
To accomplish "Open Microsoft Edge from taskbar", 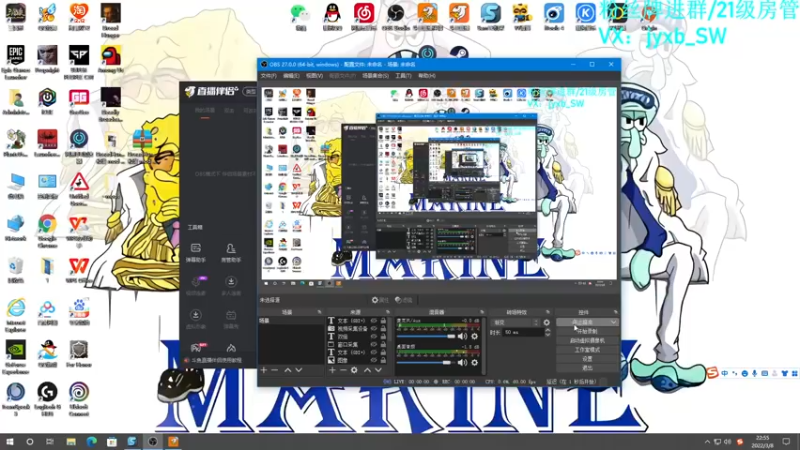I will [x=91, y=442].
